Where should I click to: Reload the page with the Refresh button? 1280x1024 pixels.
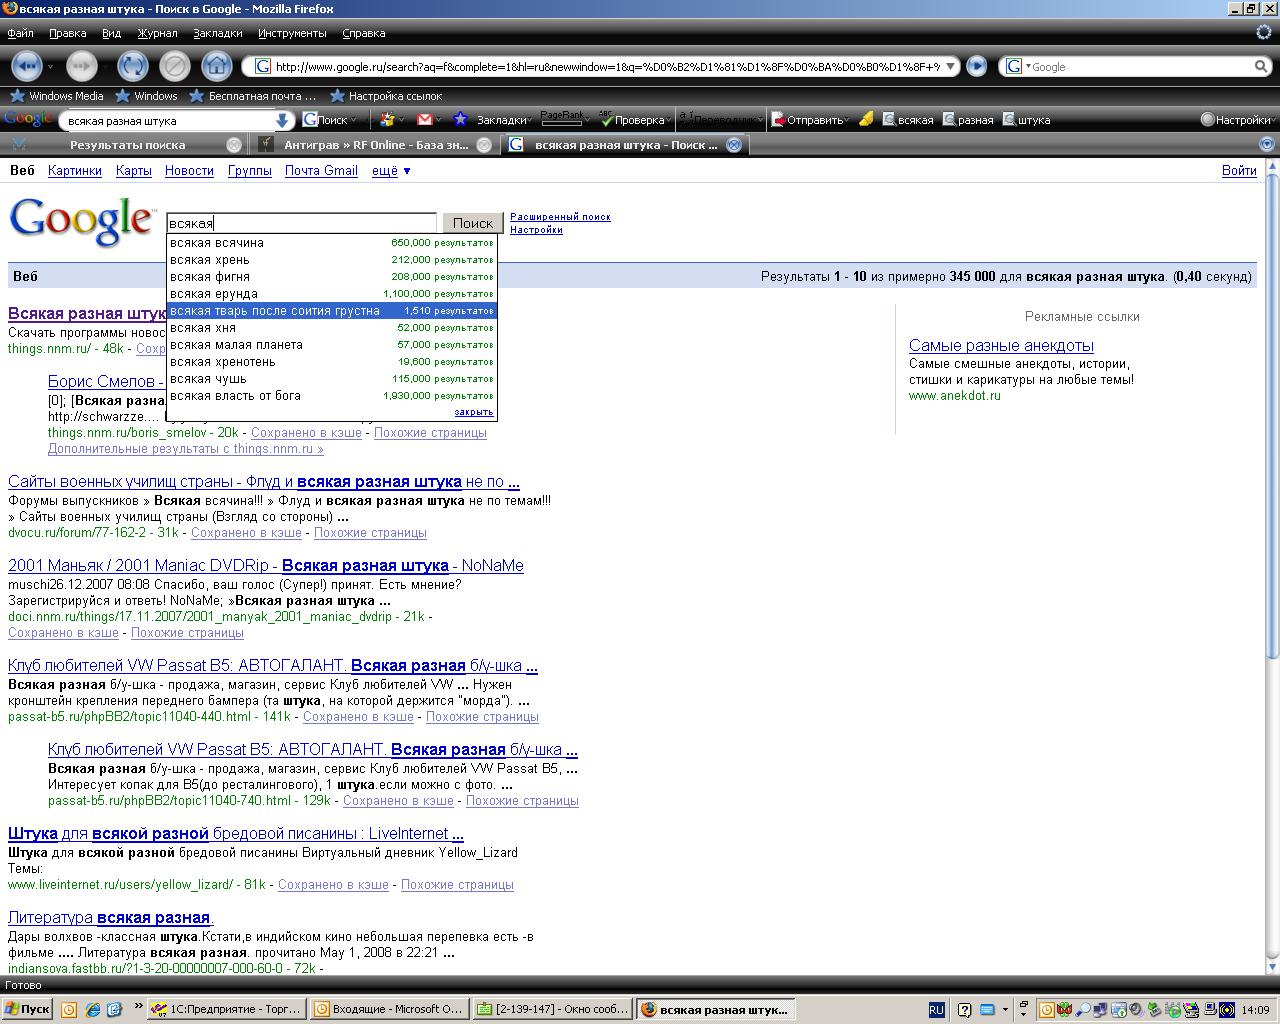click(132, 66)
